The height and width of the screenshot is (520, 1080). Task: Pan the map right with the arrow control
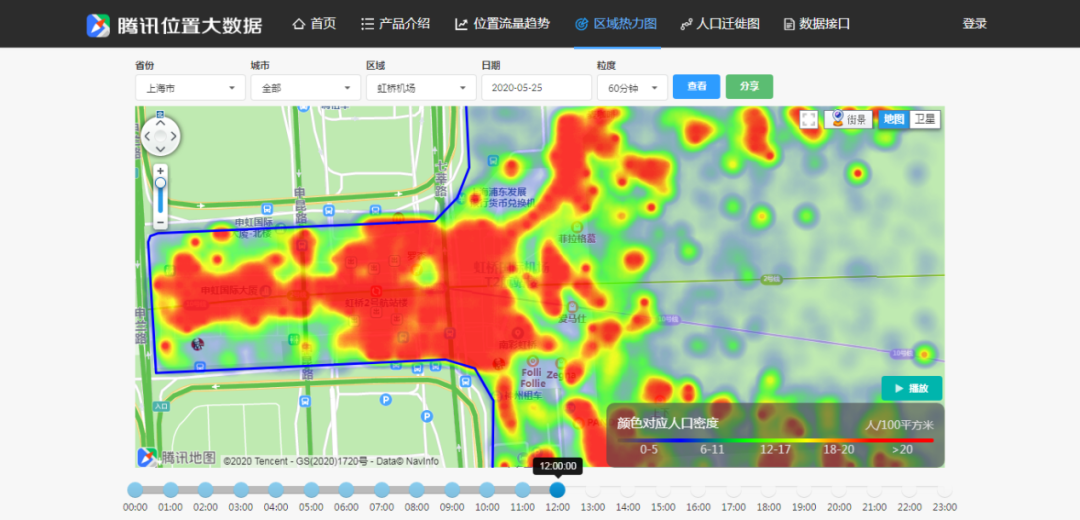coord(174,136)
